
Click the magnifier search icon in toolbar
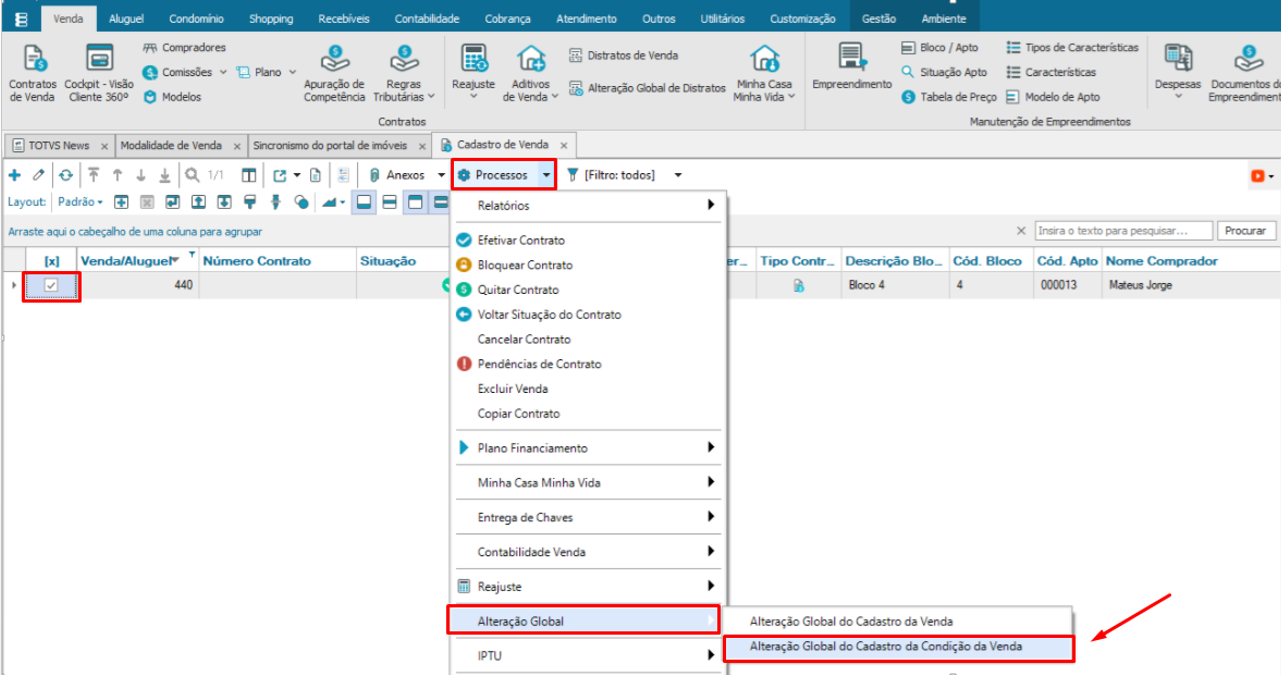click(192, 175)
